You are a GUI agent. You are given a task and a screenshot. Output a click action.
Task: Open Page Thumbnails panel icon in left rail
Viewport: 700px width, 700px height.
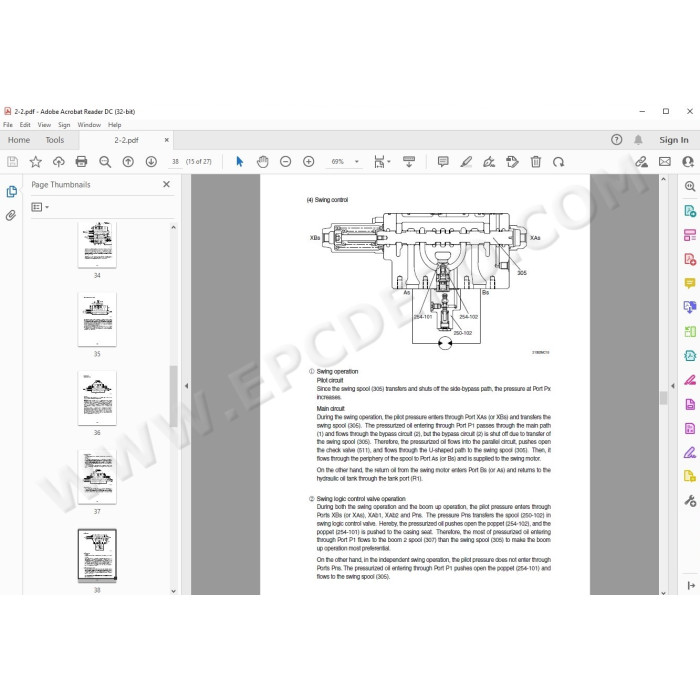pos(12,192)
